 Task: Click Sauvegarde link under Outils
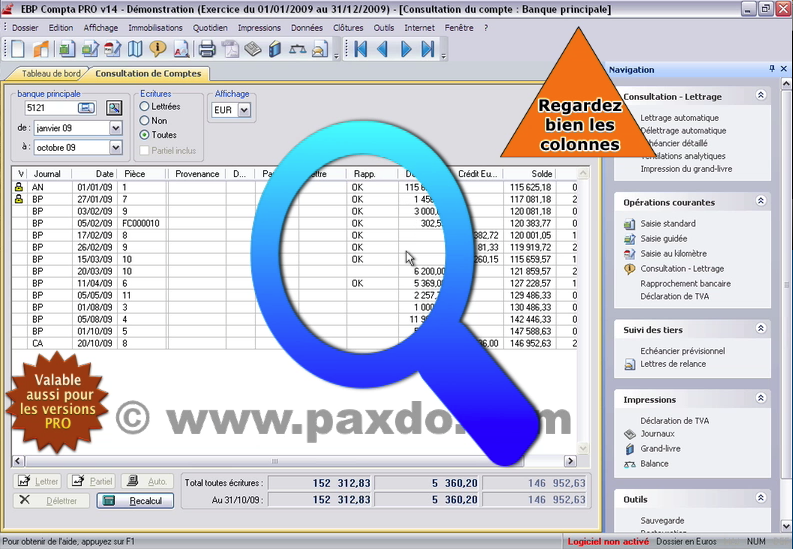(x=662, y=521)
